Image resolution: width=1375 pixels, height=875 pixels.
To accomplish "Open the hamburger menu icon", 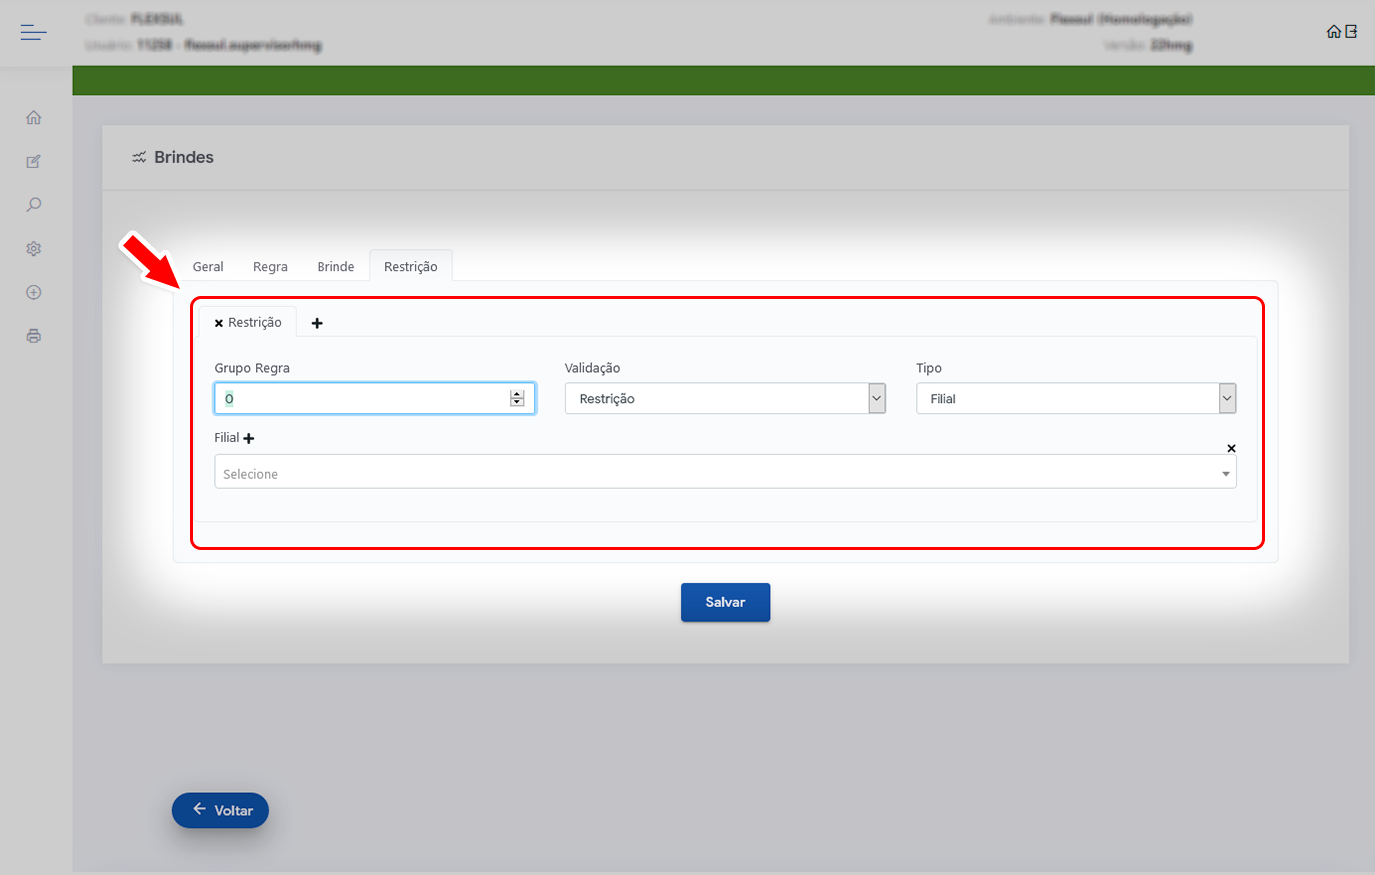I will [x=33, y=33].
